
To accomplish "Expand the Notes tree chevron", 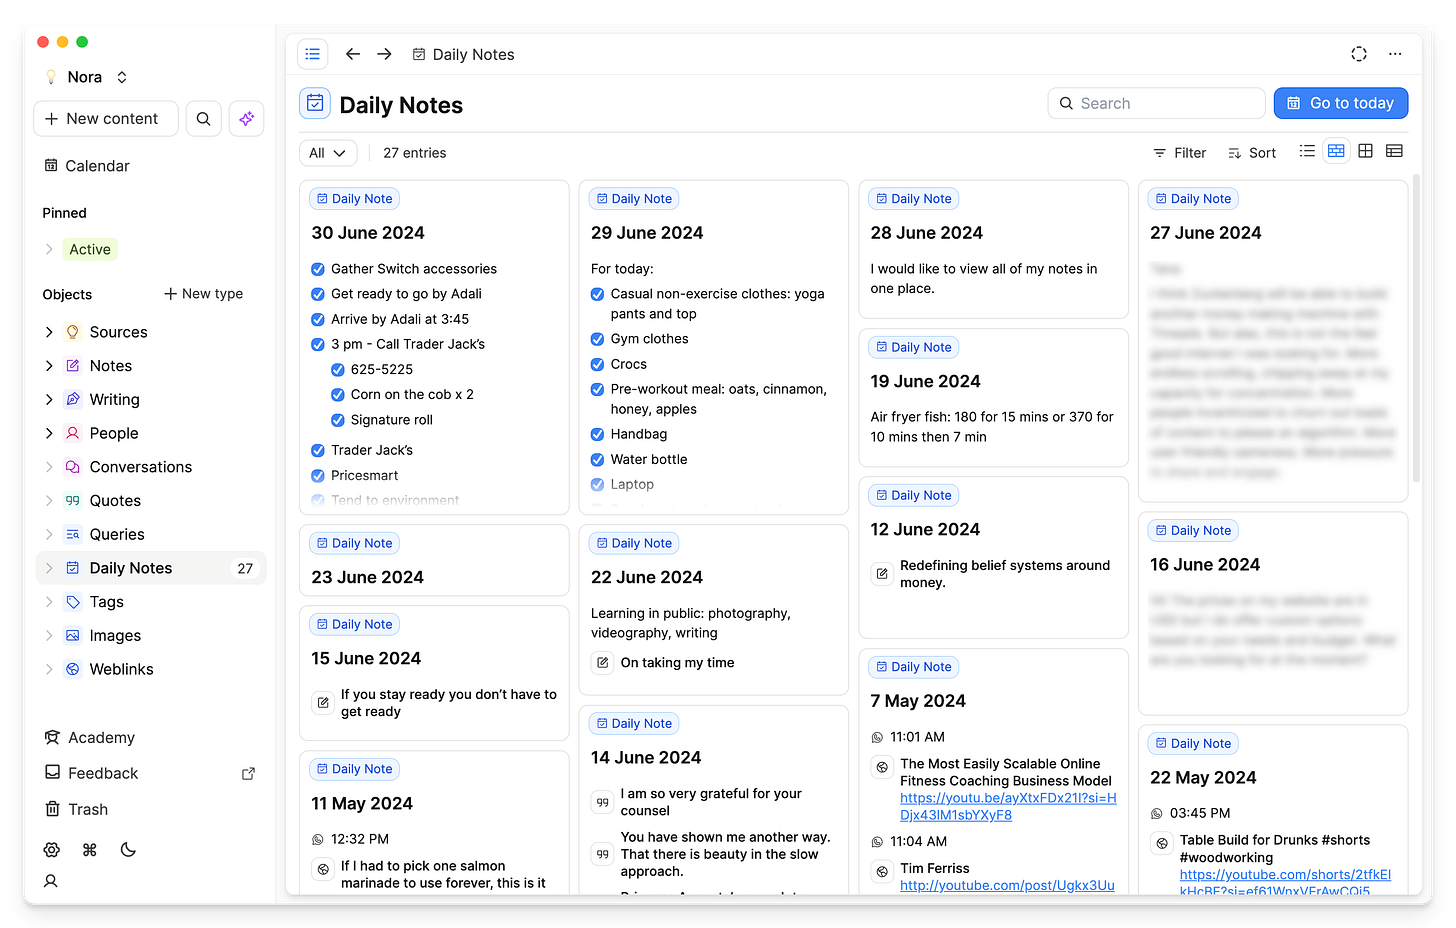I will (x=49, y=366).
